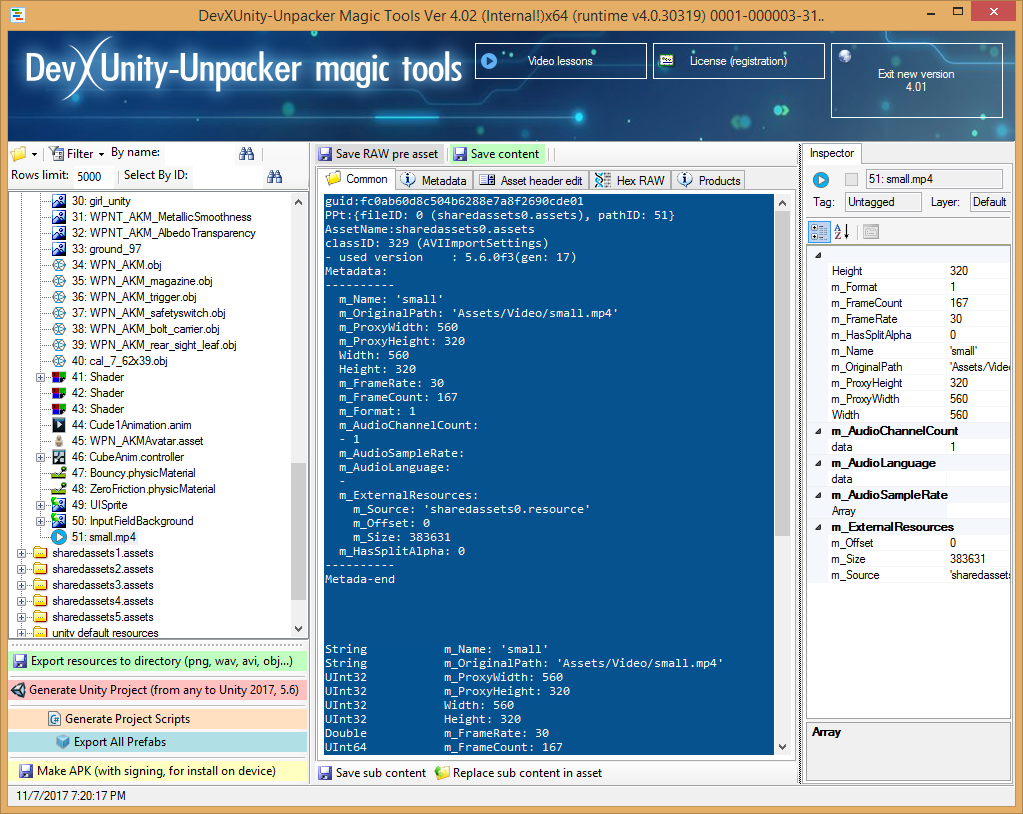The width and height of the screenshot is (1023, 814).
Task: Click Generate Unity Project button
Action: [158, 690]
